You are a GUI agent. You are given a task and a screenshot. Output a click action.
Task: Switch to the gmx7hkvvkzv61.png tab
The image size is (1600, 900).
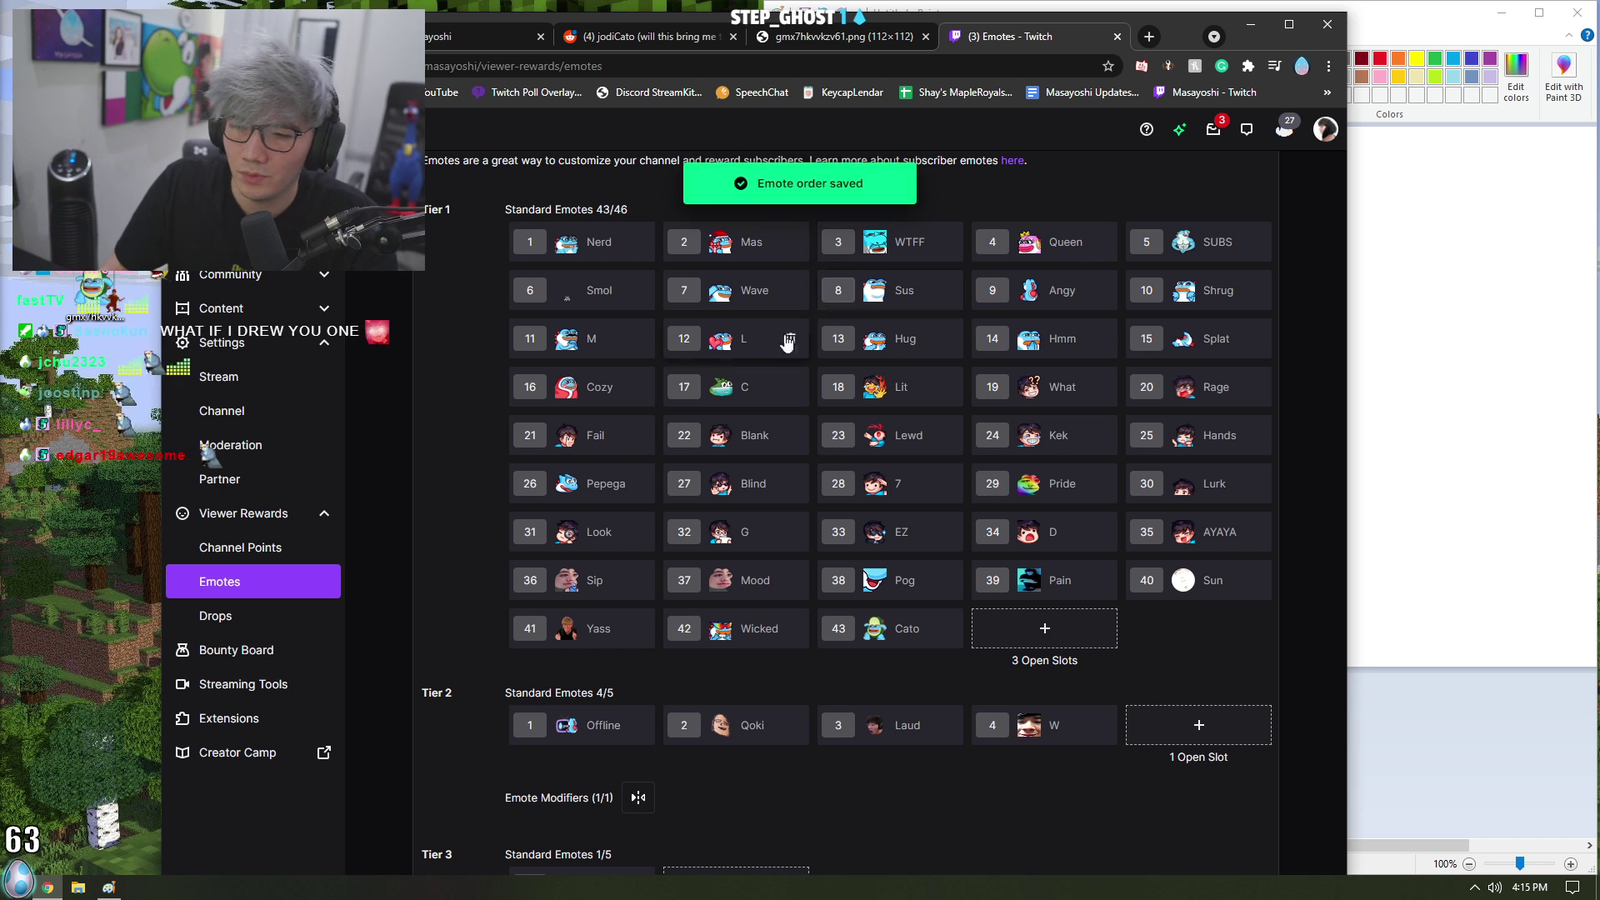843,36
